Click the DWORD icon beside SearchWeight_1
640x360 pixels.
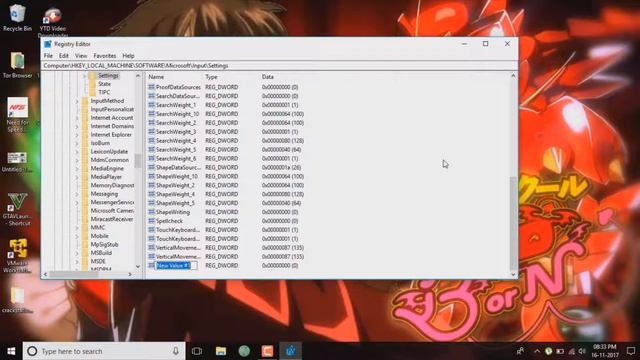pos(151,105)
